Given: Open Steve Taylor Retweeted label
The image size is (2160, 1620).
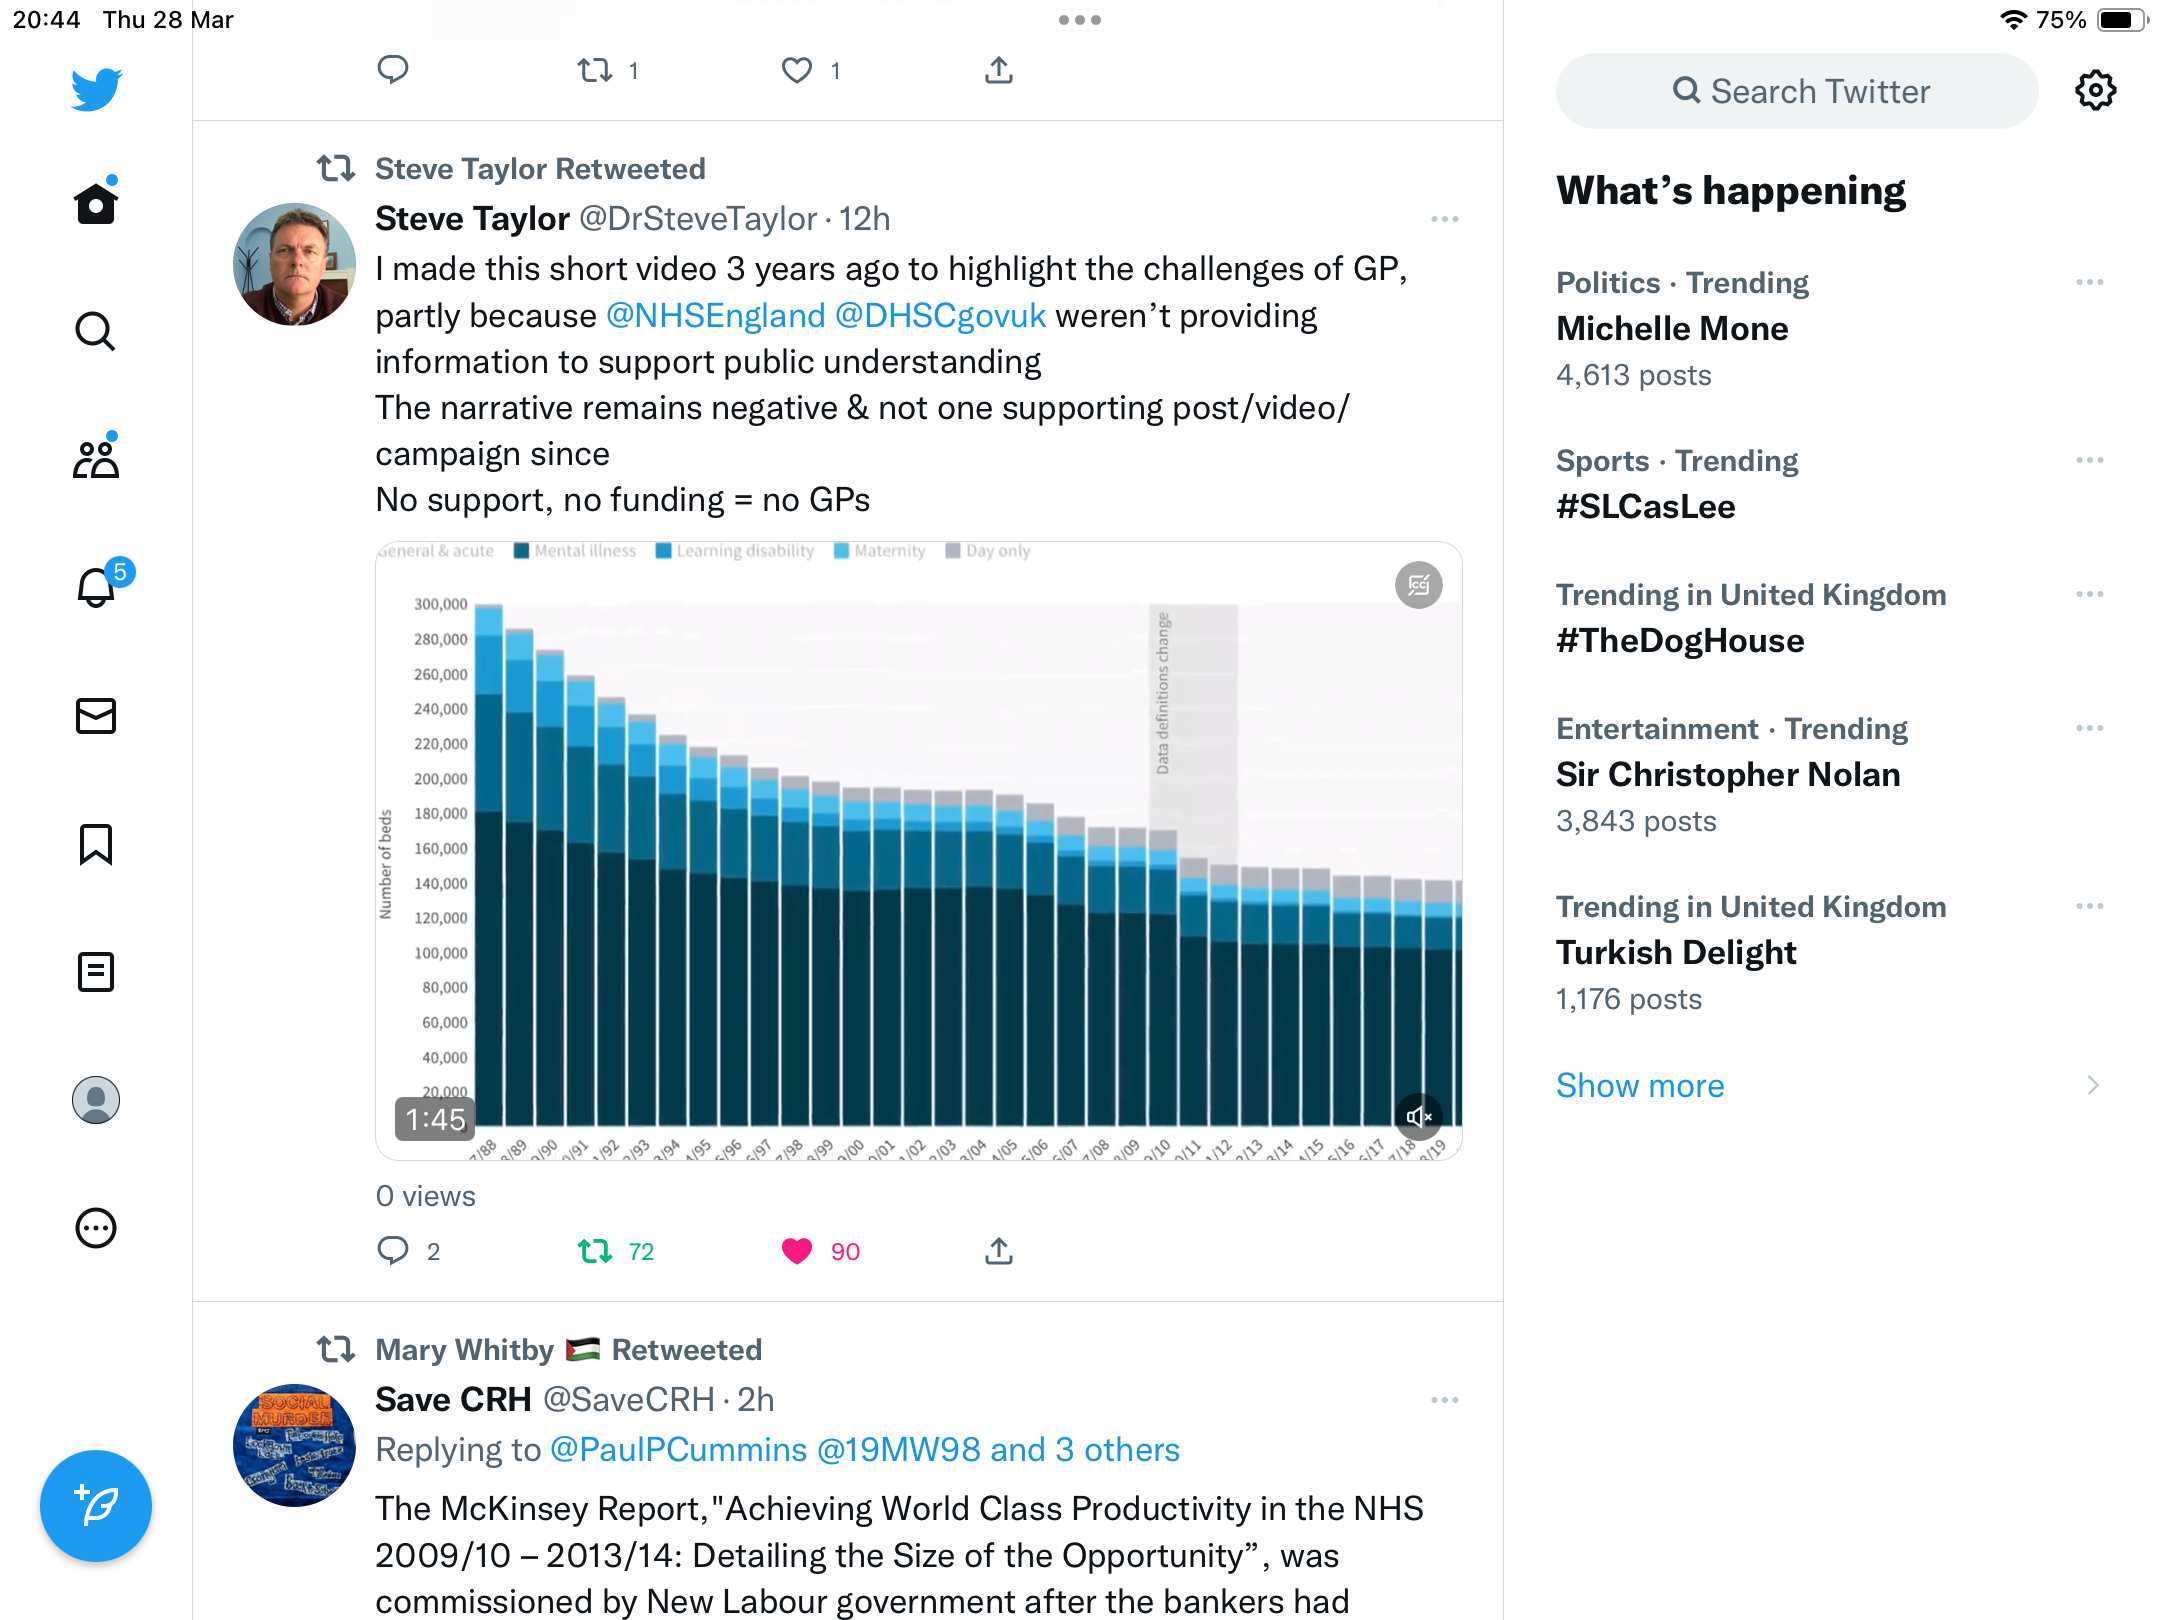Looking at the screenshot, I should (540, 169).
